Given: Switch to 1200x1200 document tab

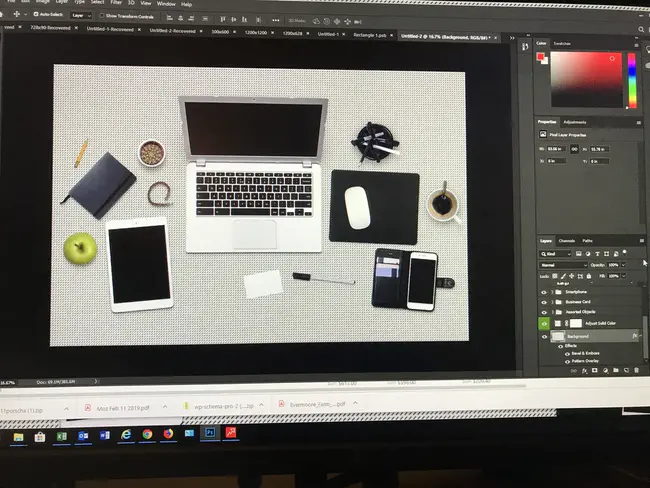Looking at the screenshot, I should [x=255, y=32].
